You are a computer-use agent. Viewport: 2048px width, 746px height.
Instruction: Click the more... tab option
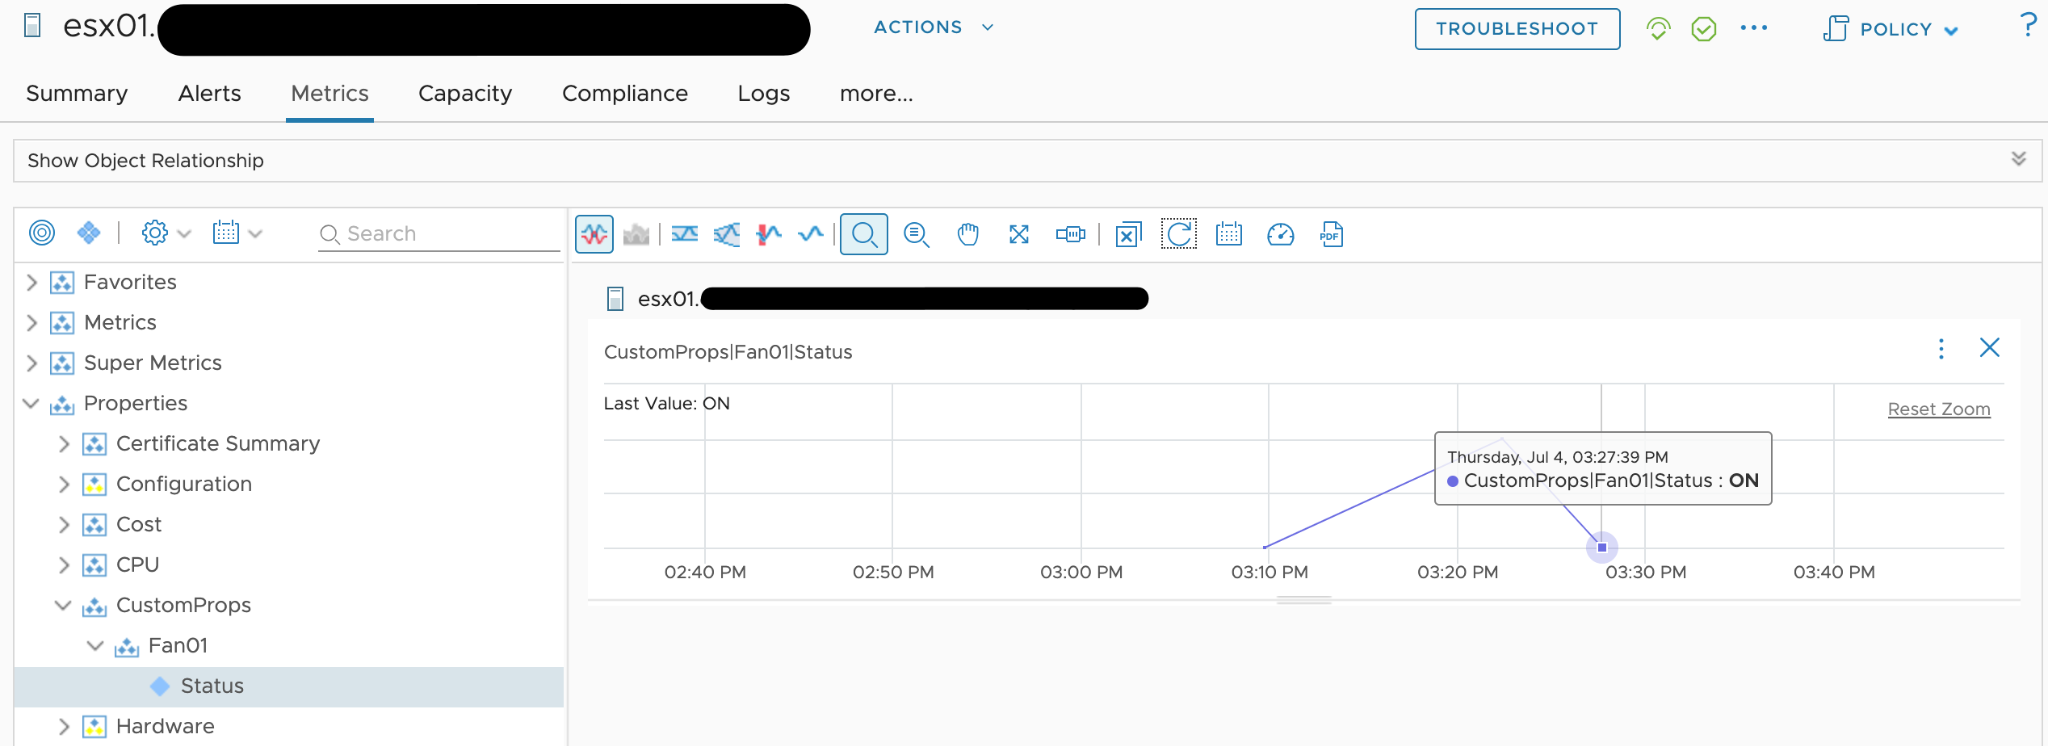(x=876, y=94)
